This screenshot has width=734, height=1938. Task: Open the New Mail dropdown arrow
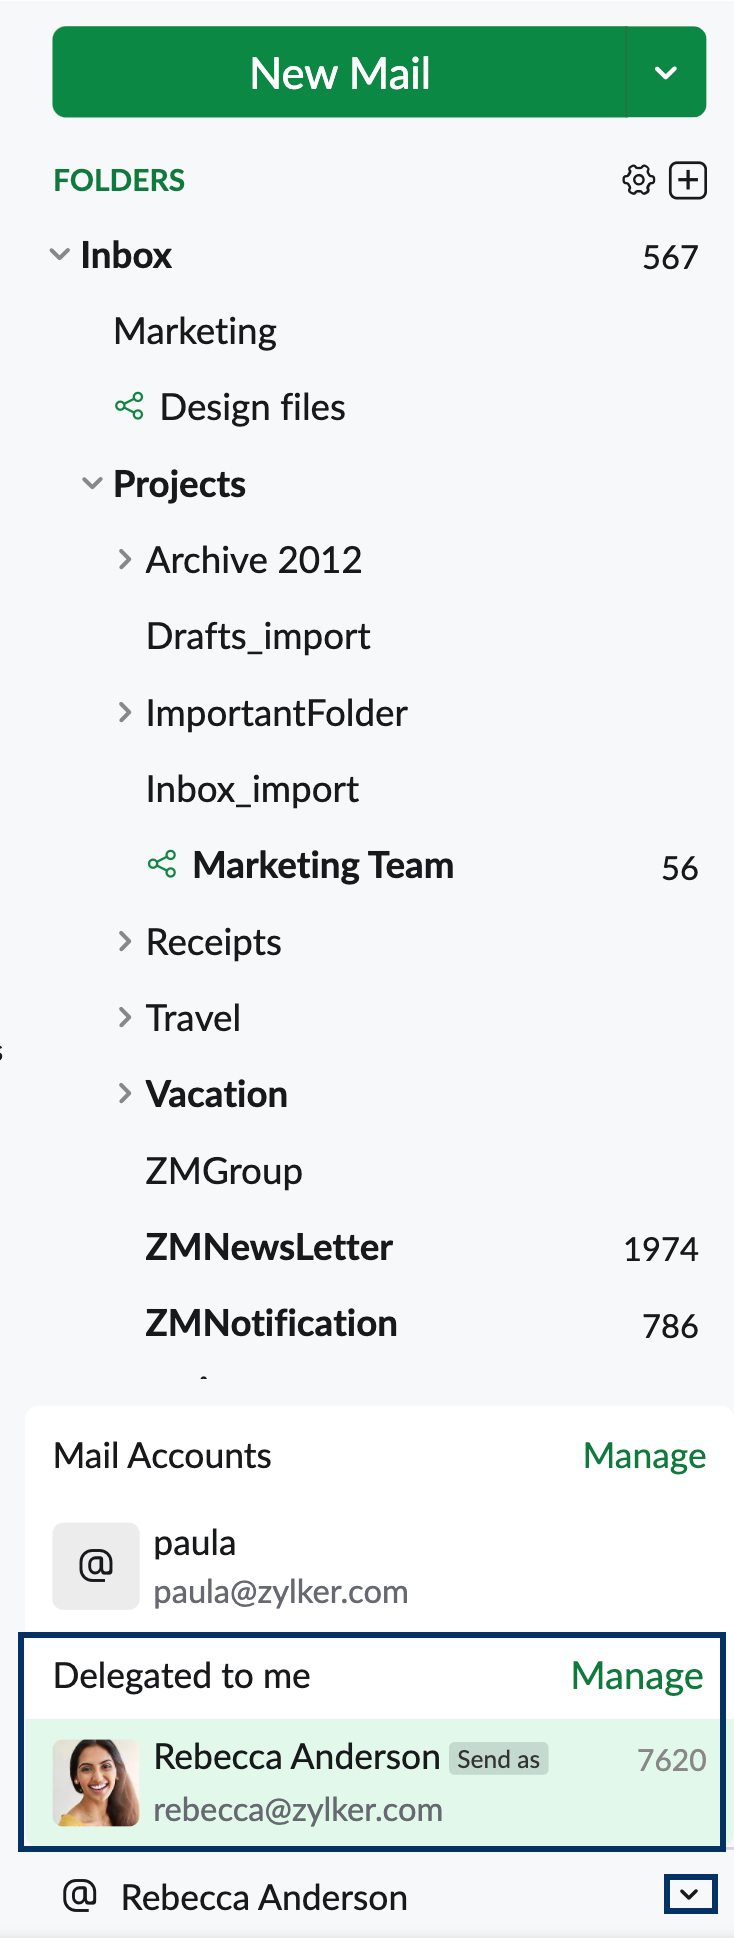click(x=666, y=73)
